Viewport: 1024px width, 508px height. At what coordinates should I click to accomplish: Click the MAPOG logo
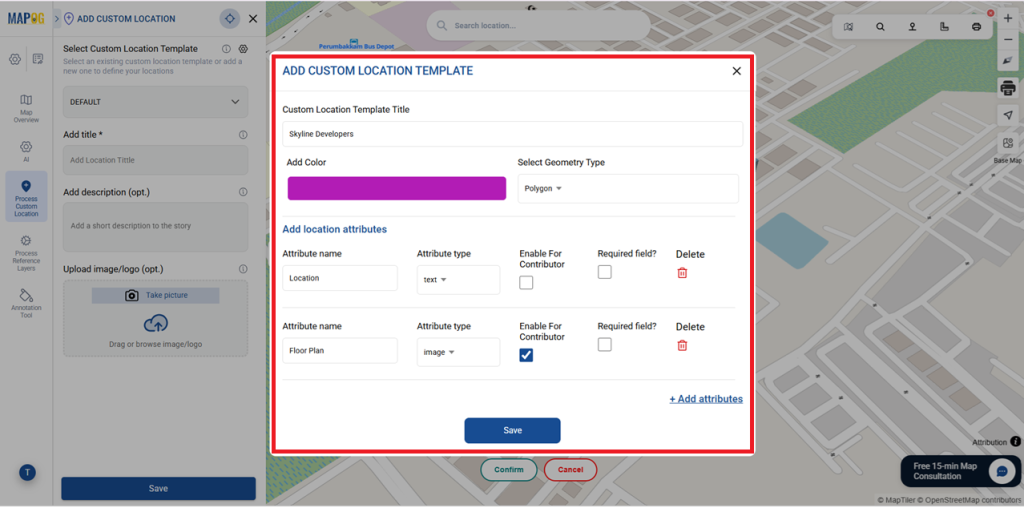pos(26,18)
